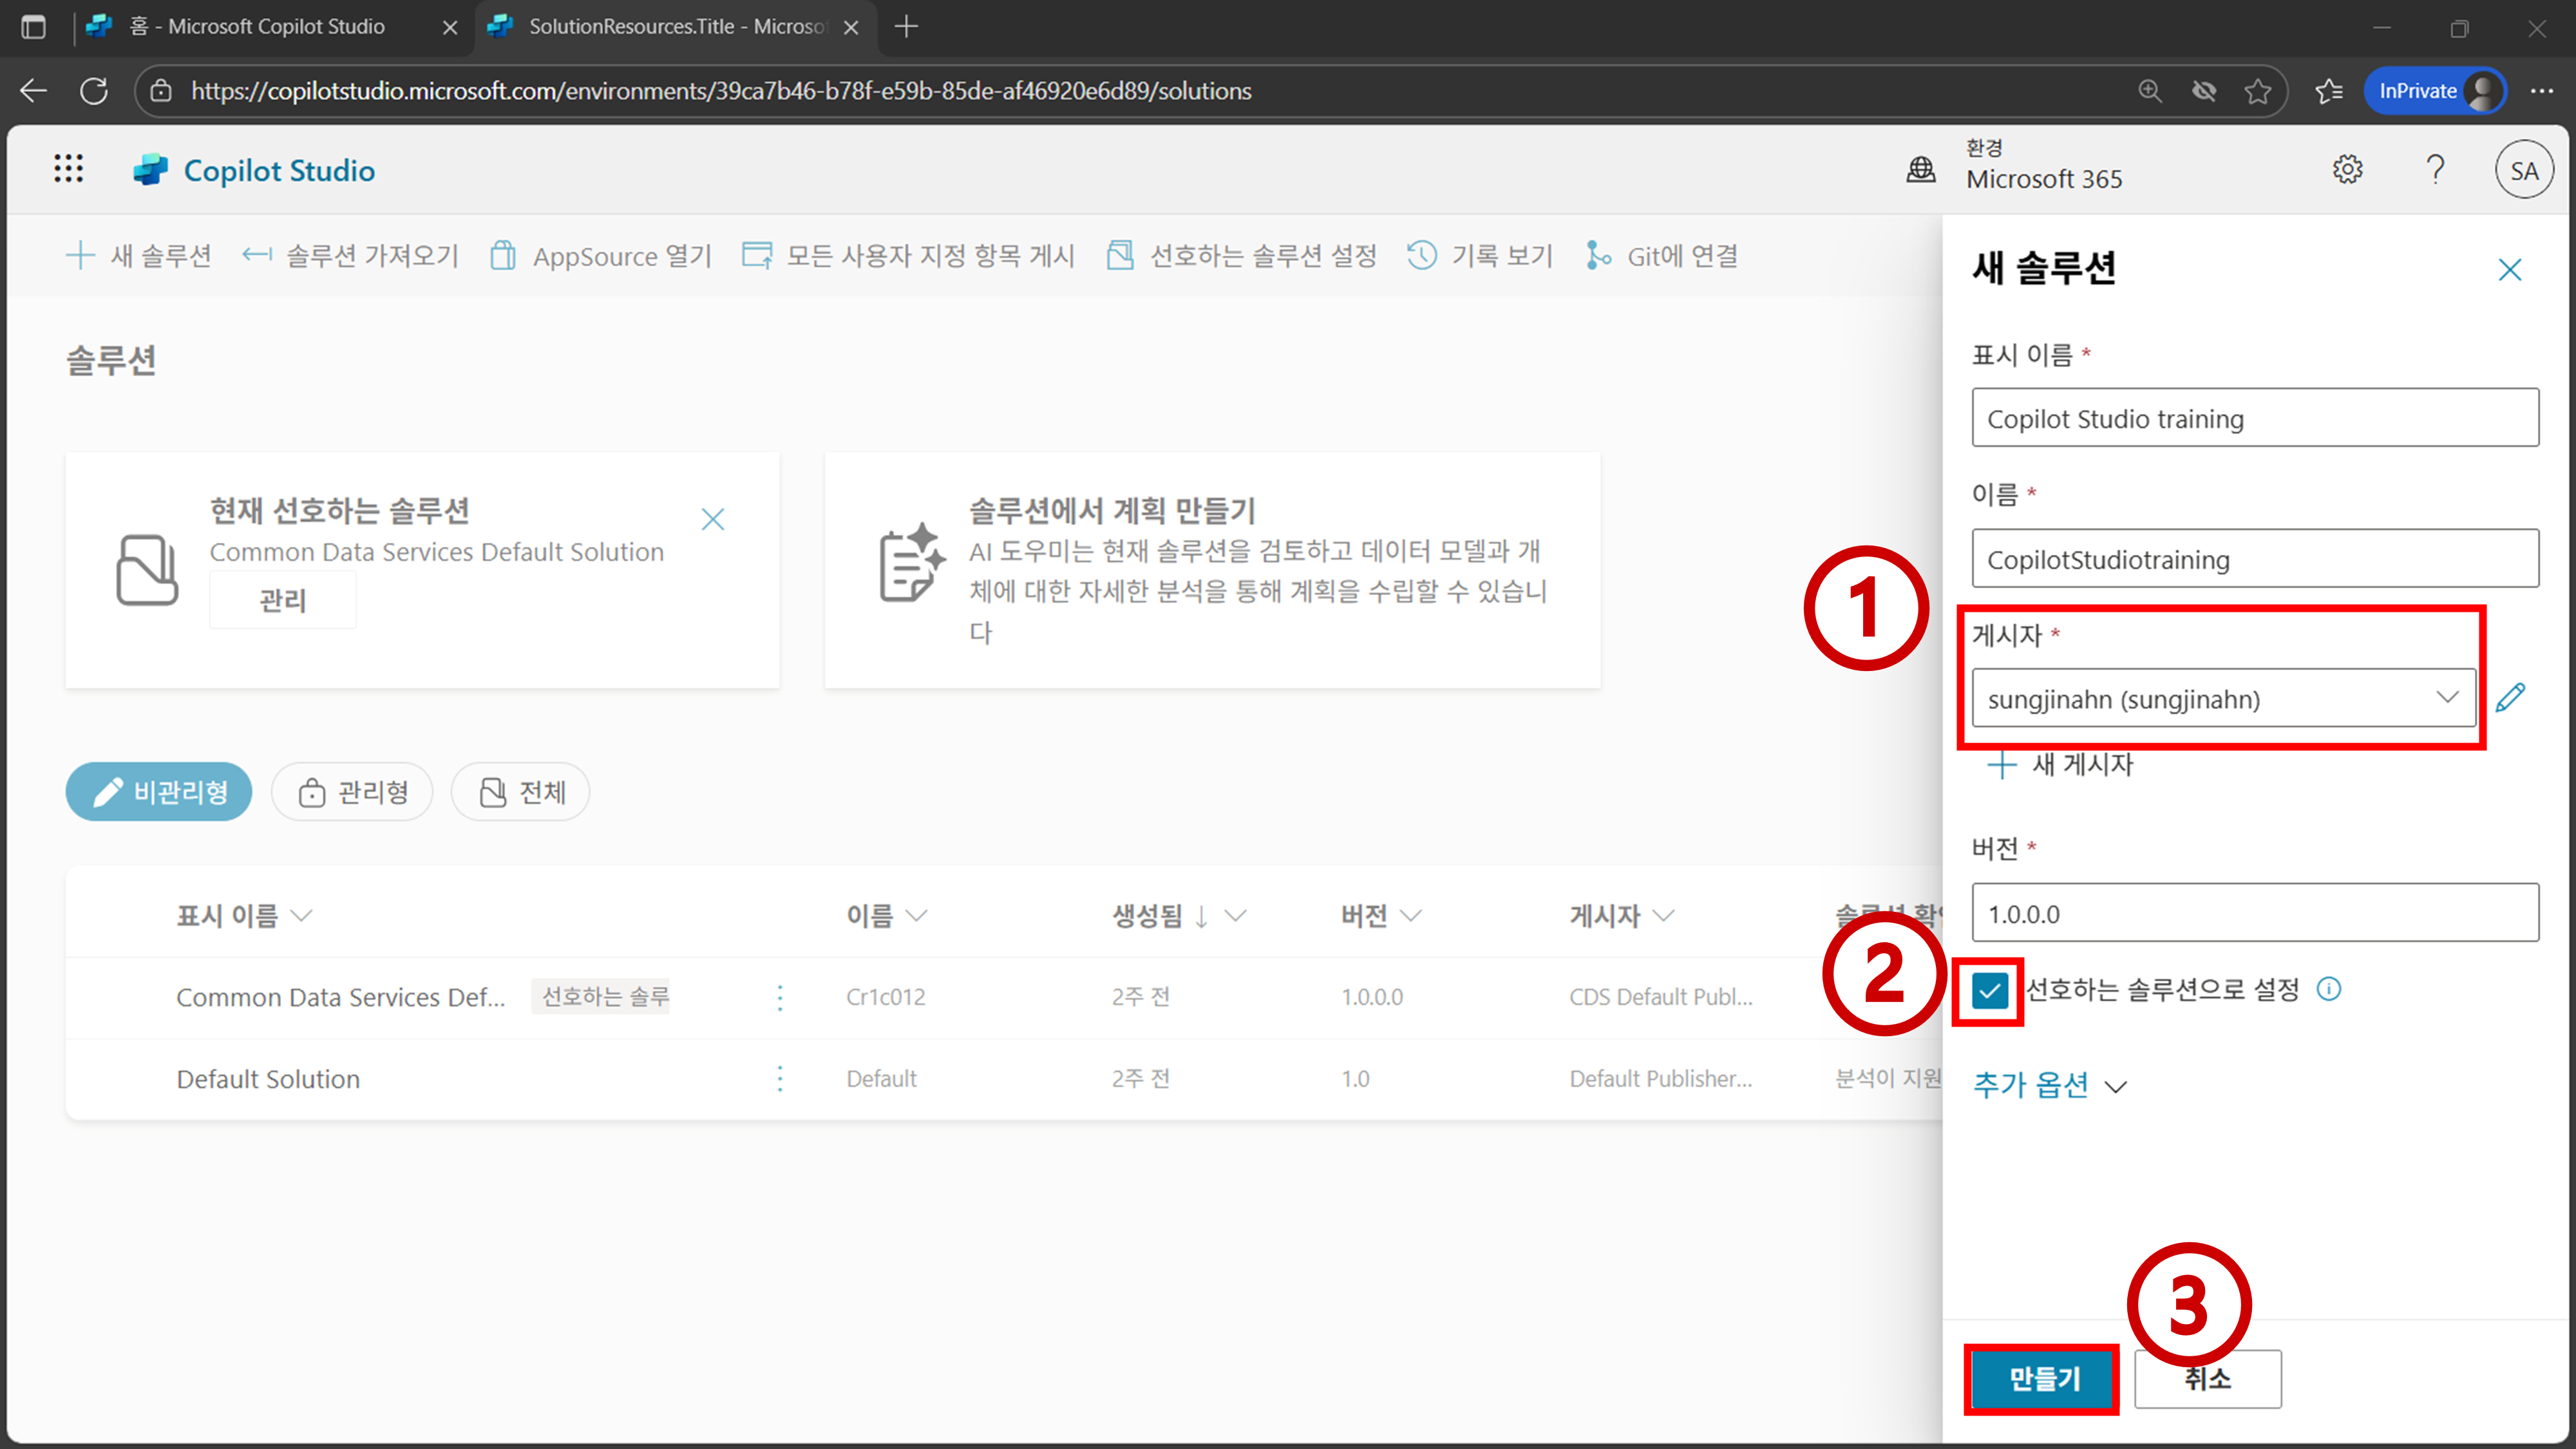Click the 취소 cancel button
2576x1449 pixels.
tap(2207, 1378)
